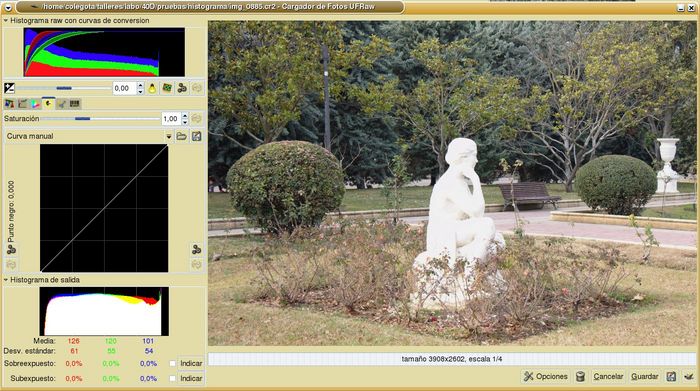700x391 pixels.
Task: Click the green film clip-highlights icon
Action: [x=167, y=88]
